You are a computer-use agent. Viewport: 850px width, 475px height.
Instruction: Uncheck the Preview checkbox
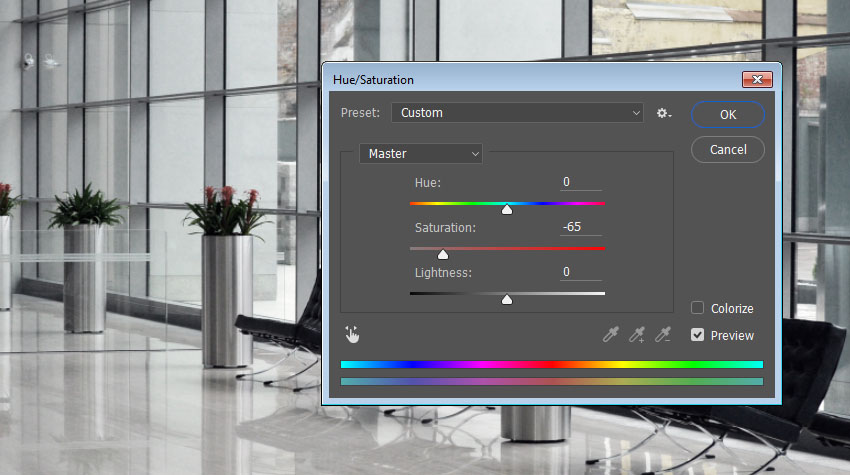698,335
